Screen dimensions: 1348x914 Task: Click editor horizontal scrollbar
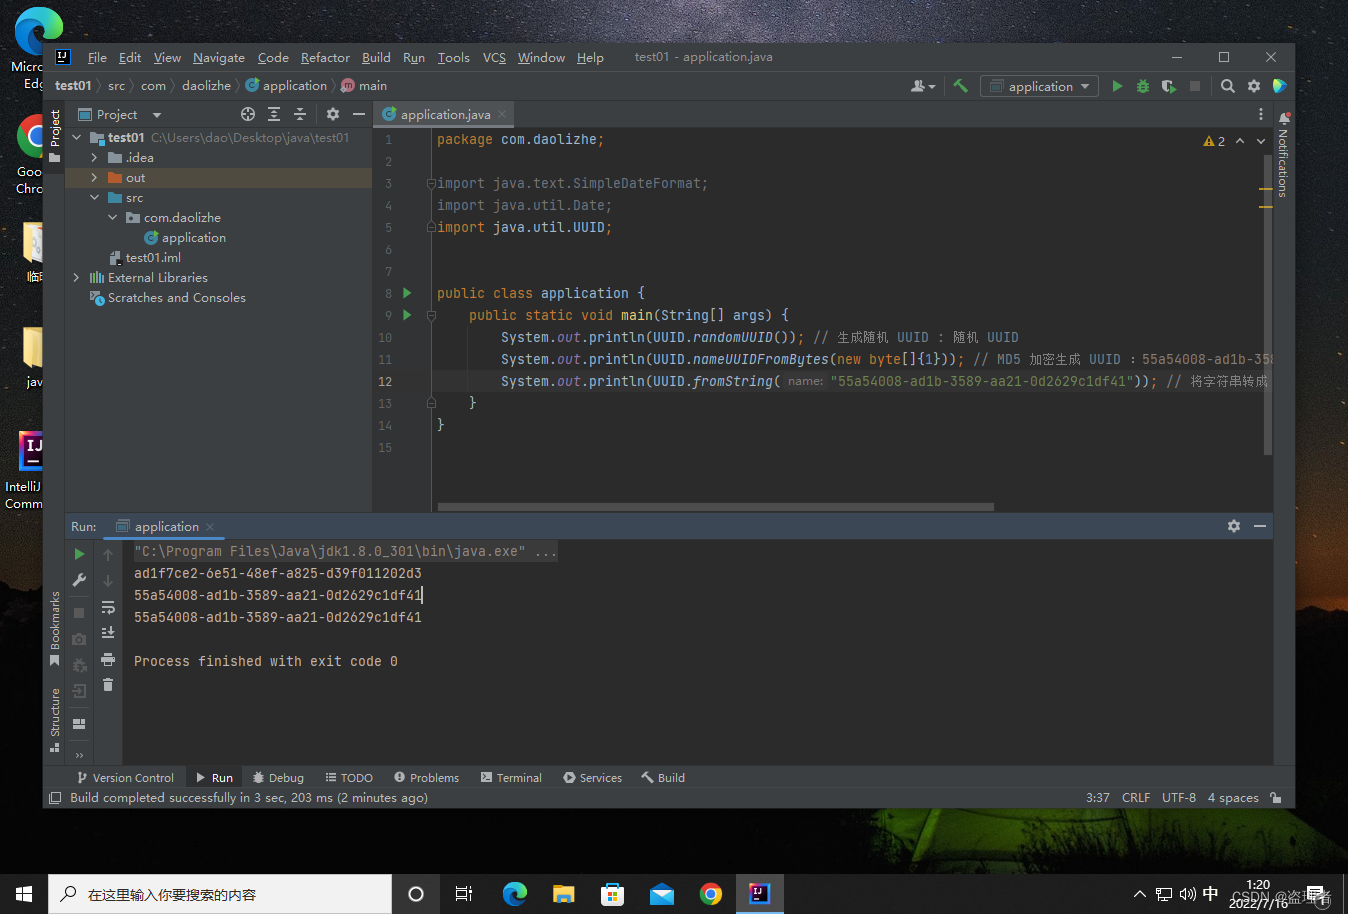(715, 507)
